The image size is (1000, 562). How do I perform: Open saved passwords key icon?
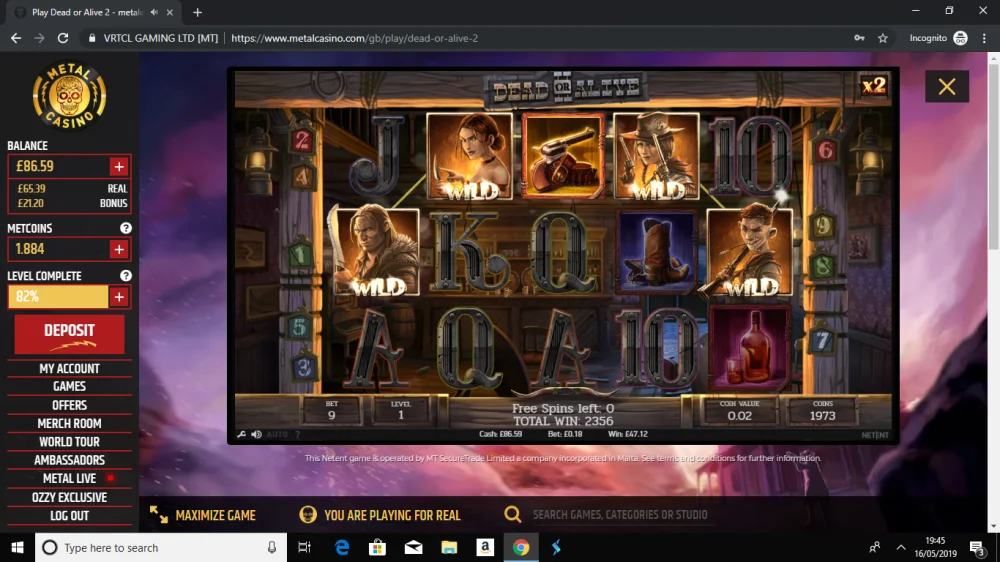point(860,38)
